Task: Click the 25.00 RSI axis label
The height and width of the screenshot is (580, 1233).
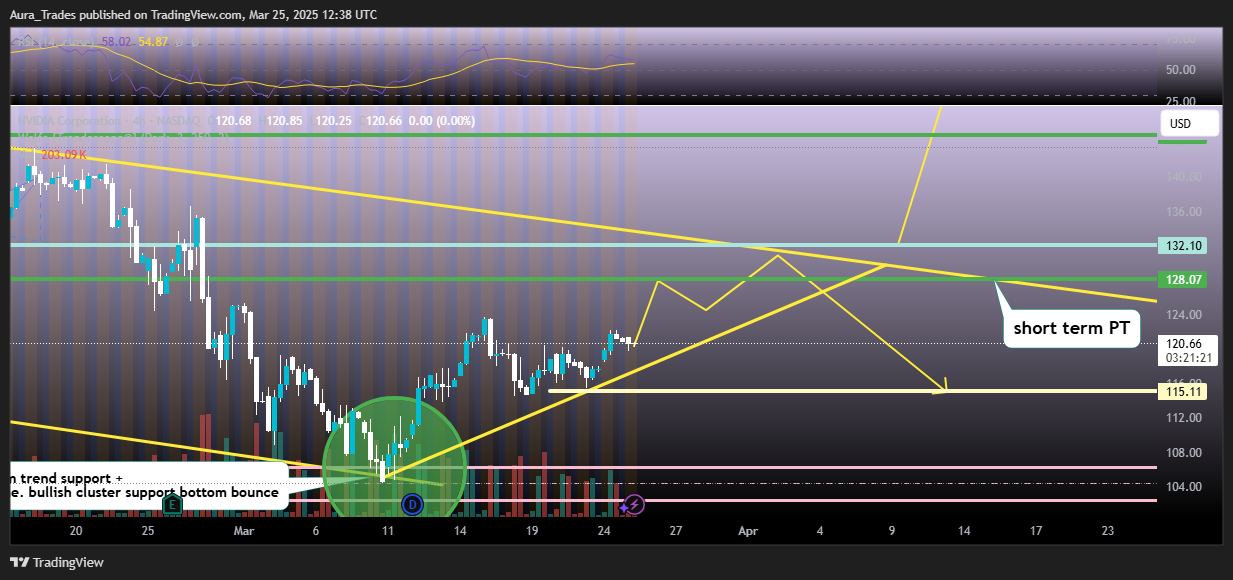Action: 1183,101
